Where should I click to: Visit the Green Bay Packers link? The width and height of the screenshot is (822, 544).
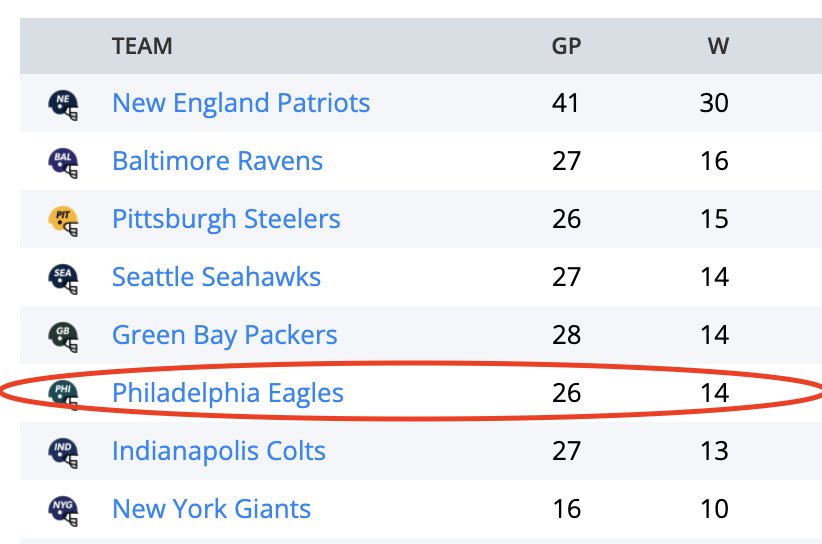click(224, 335)
